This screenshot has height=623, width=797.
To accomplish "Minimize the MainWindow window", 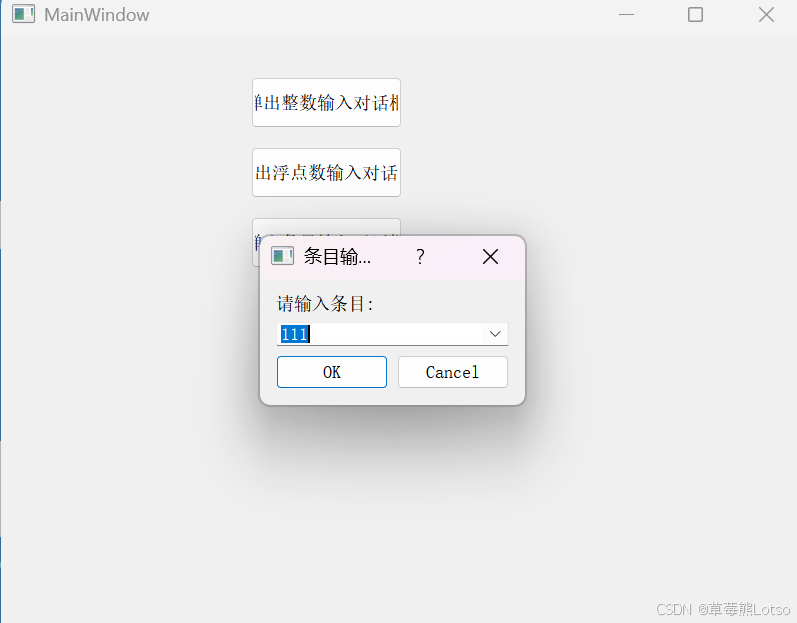I will (x=626, y=15).
